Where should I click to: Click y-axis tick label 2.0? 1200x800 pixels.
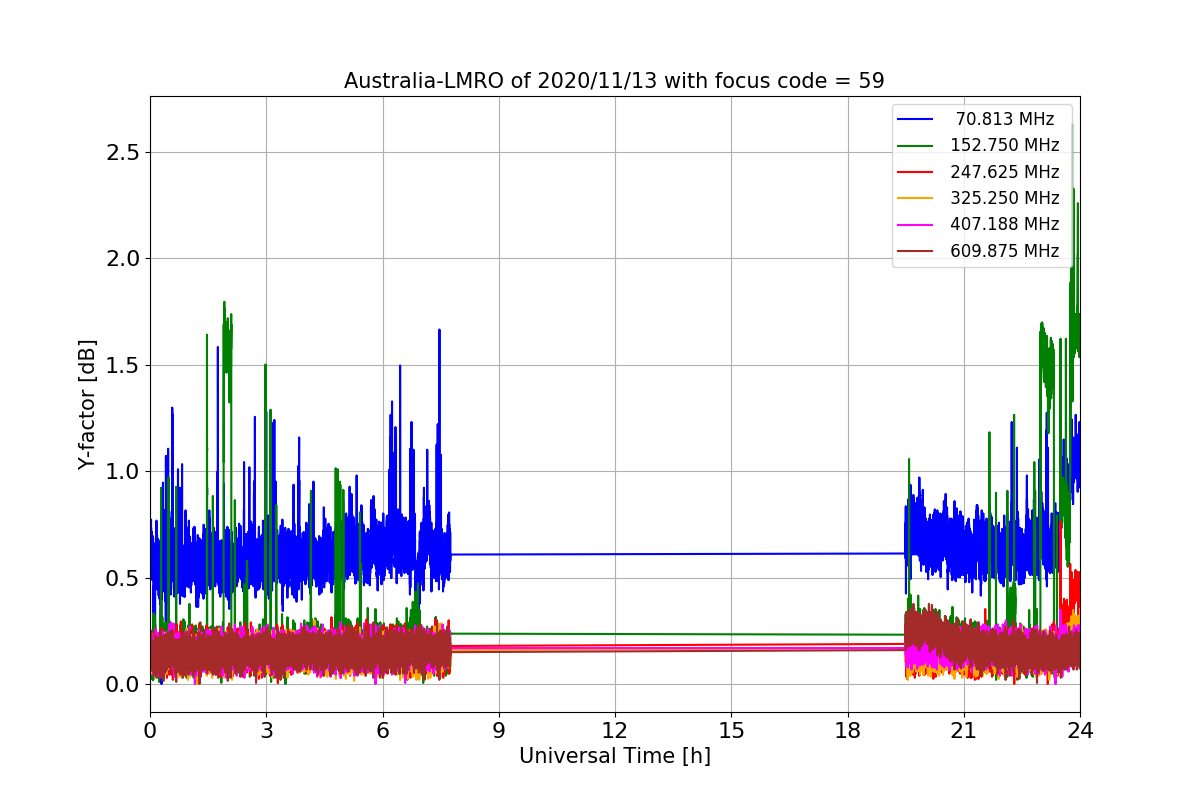coord(123,258)
